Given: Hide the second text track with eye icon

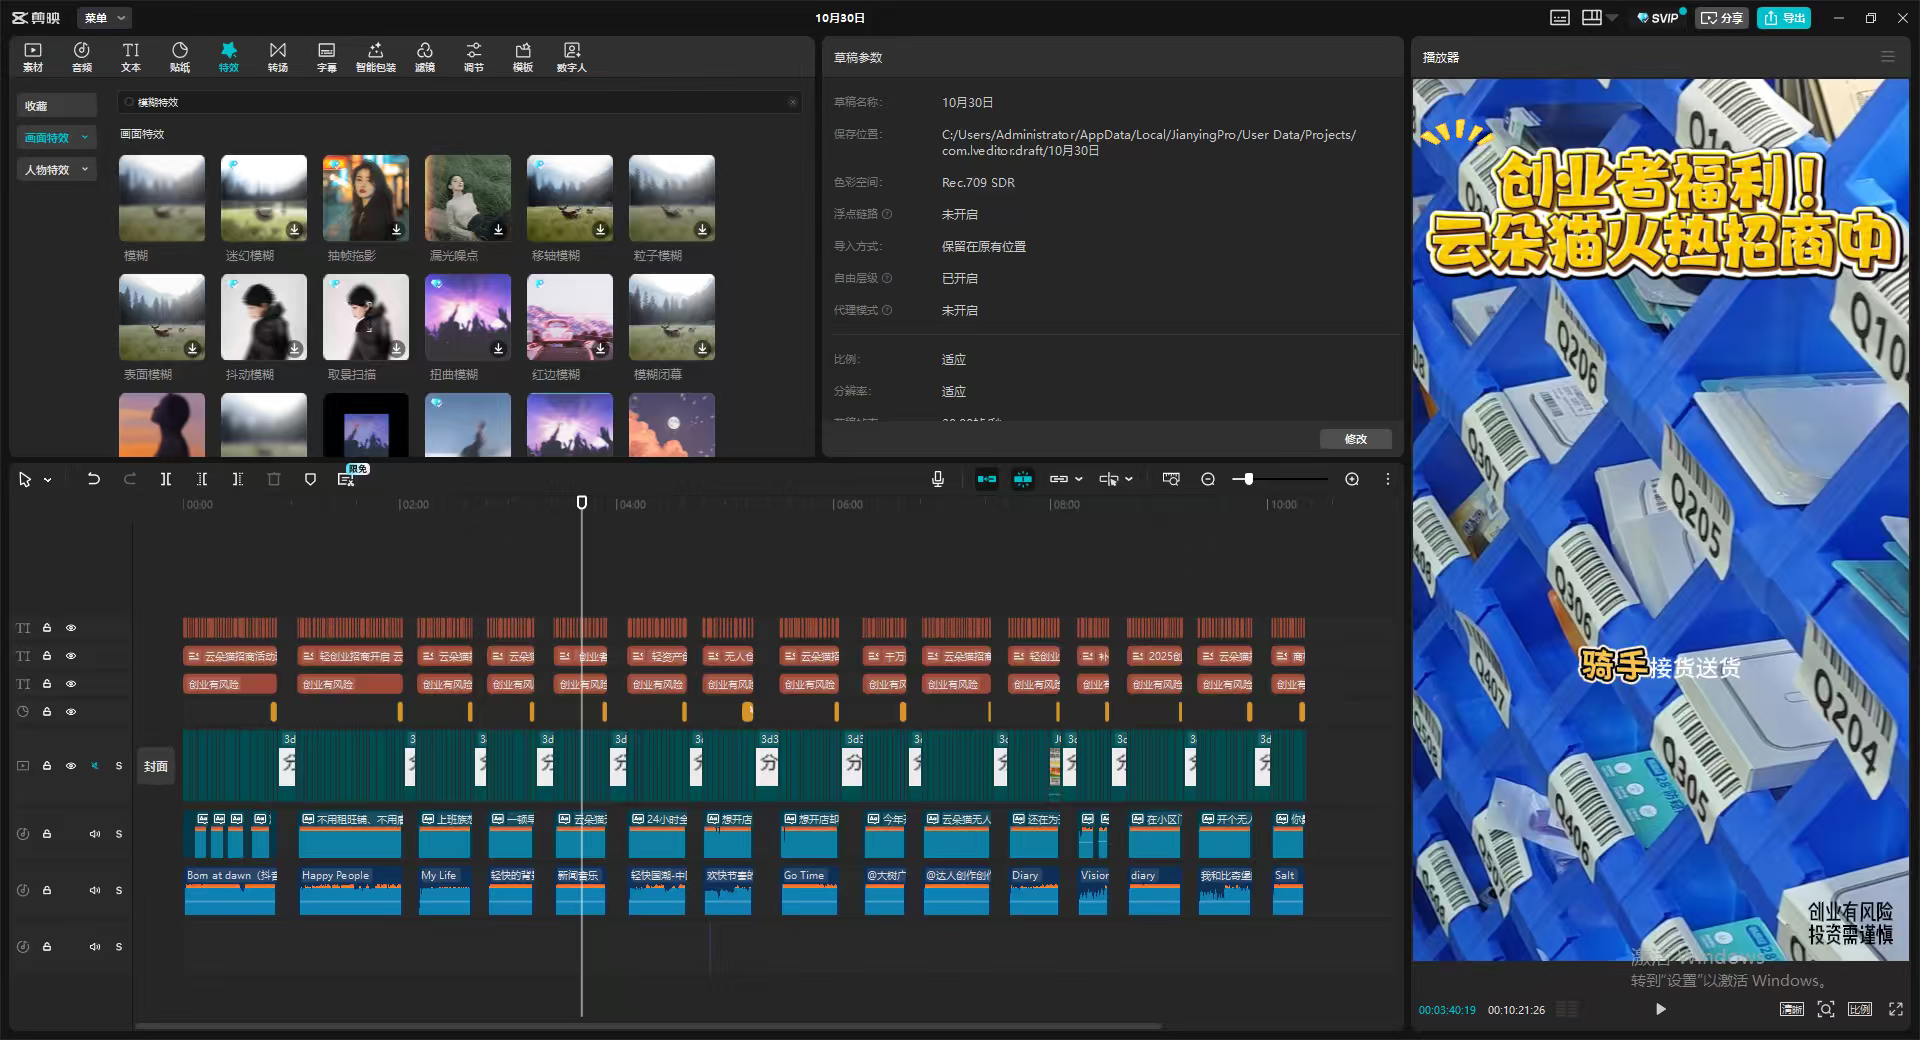Looking at the screenshot, I should coord(71,656).
